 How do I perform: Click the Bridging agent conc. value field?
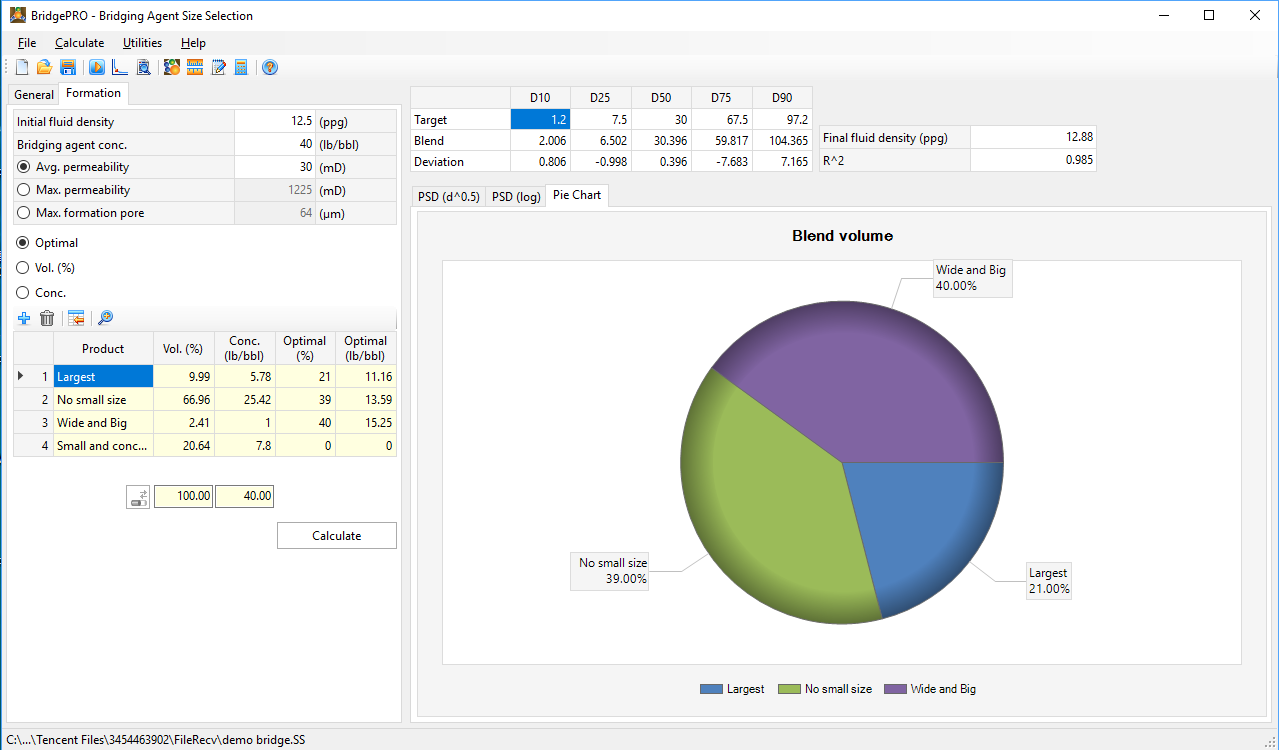[x=274, y=145]
